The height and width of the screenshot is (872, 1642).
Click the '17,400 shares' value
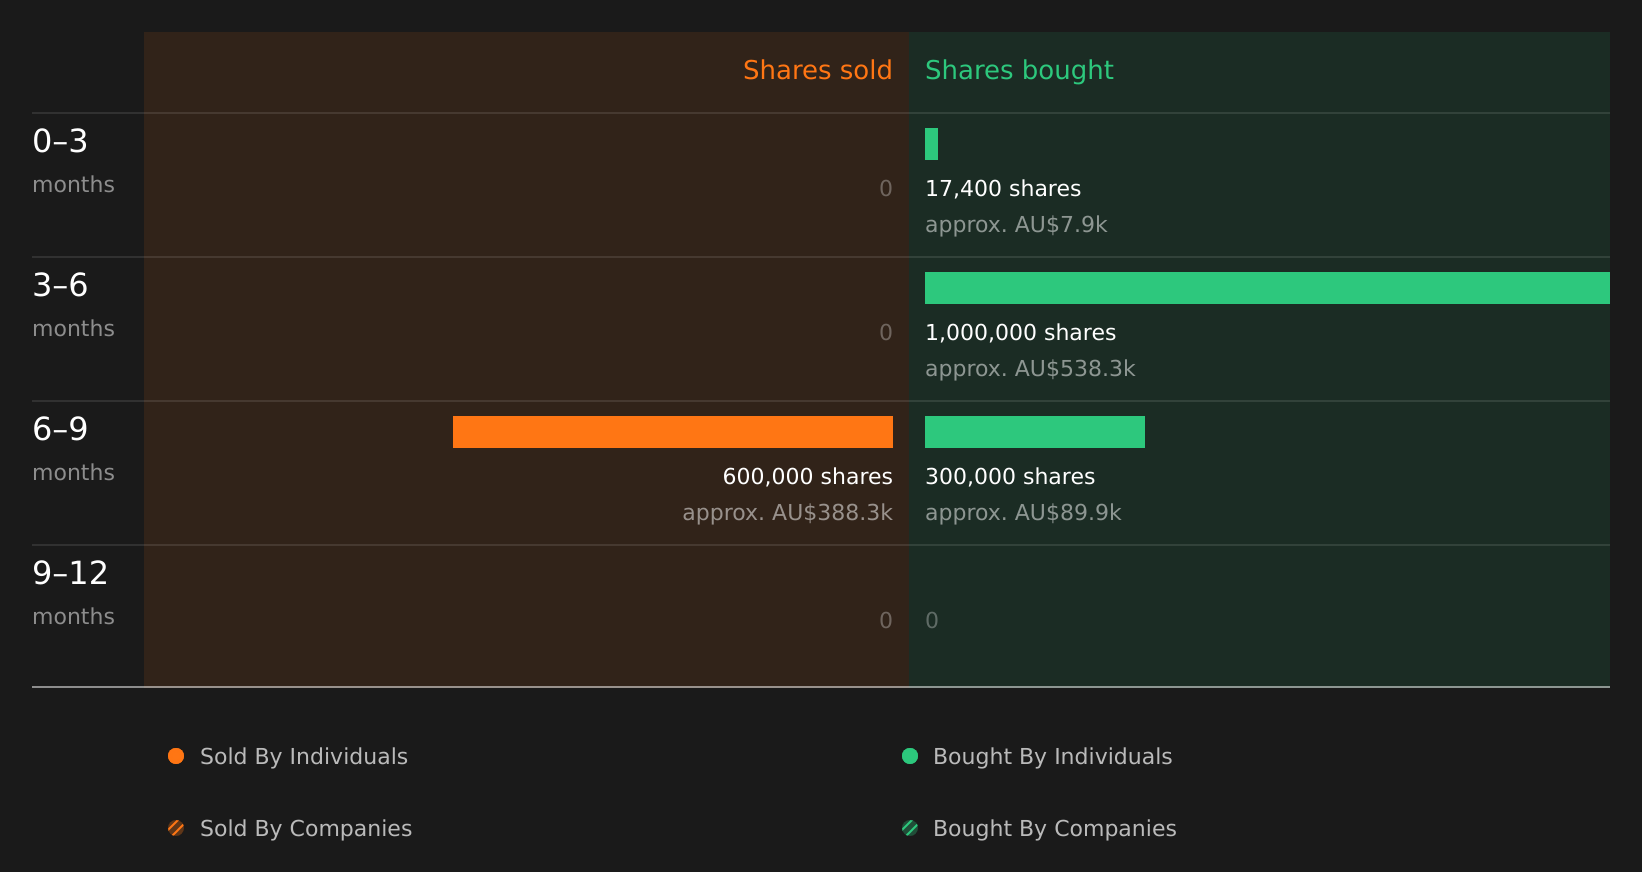[1003, 189]
